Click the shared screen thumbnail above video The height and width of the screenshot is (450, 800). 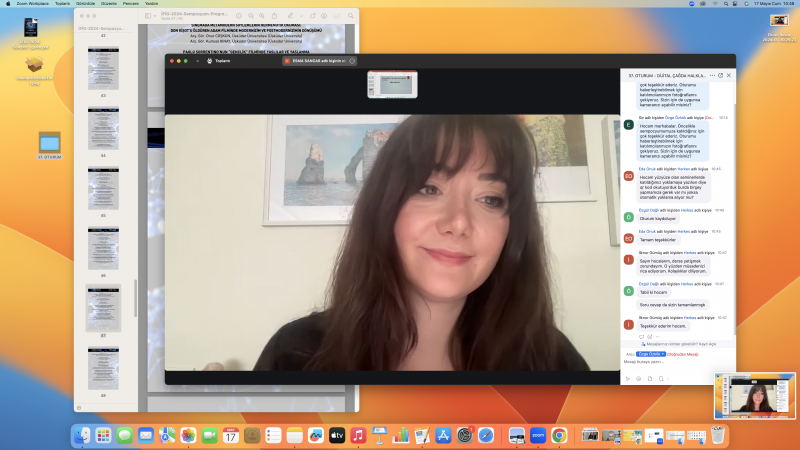[x=390, y=85]
